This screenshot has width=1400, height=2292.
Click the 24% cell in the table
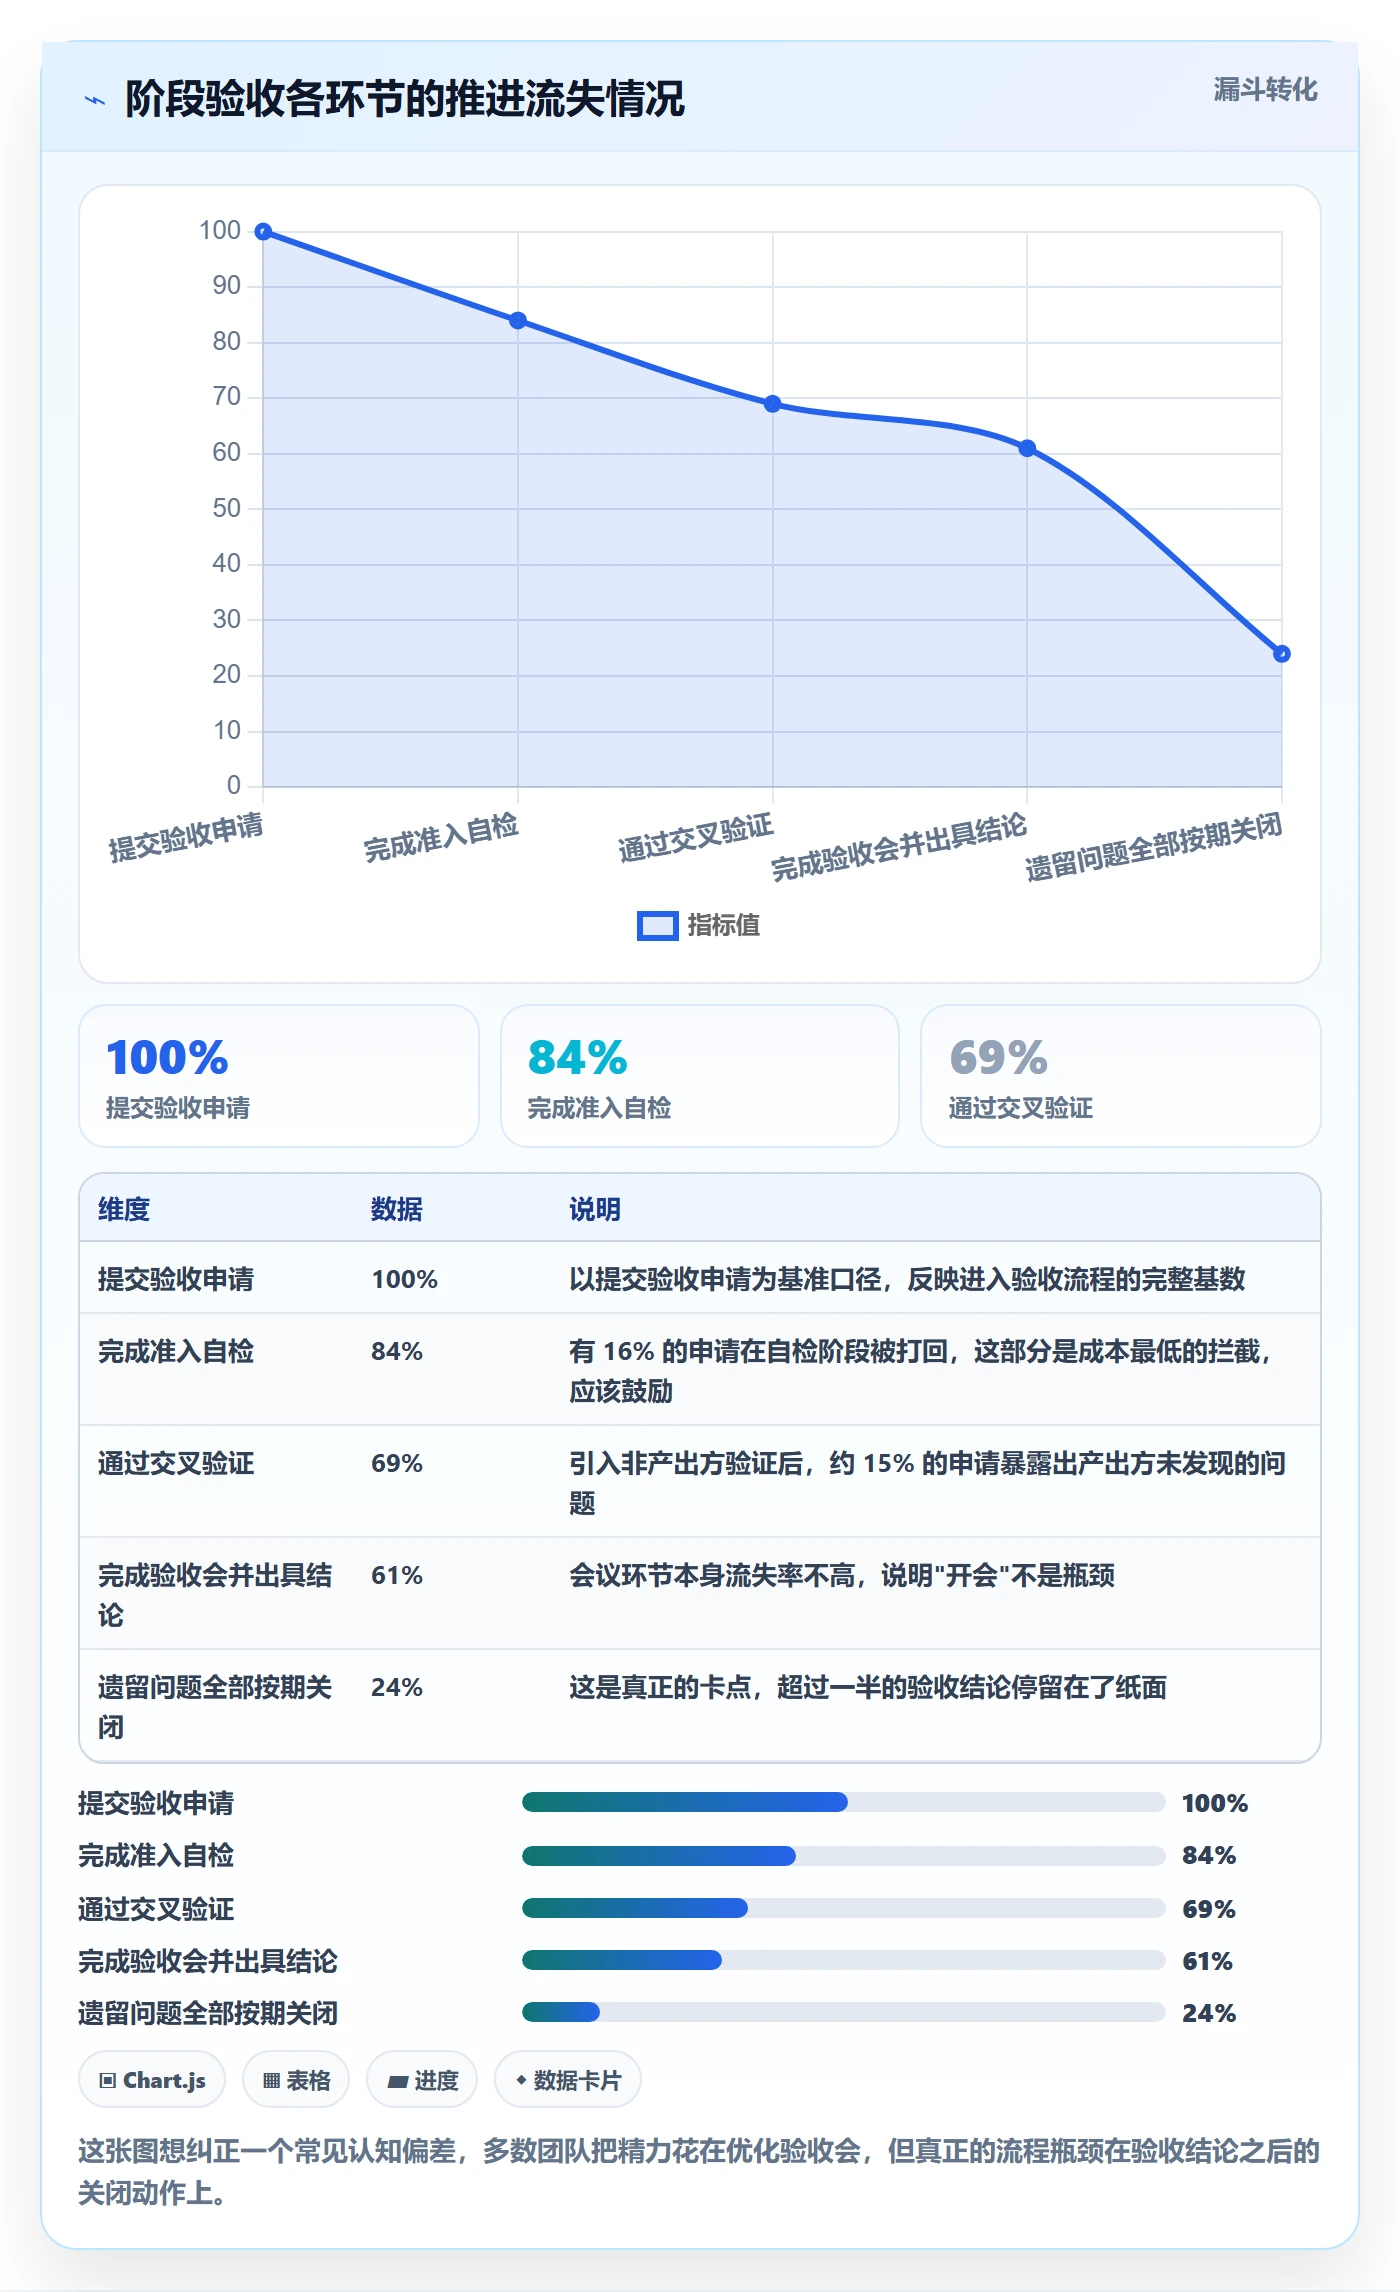pyautogui.click(x=397, y=1687)
